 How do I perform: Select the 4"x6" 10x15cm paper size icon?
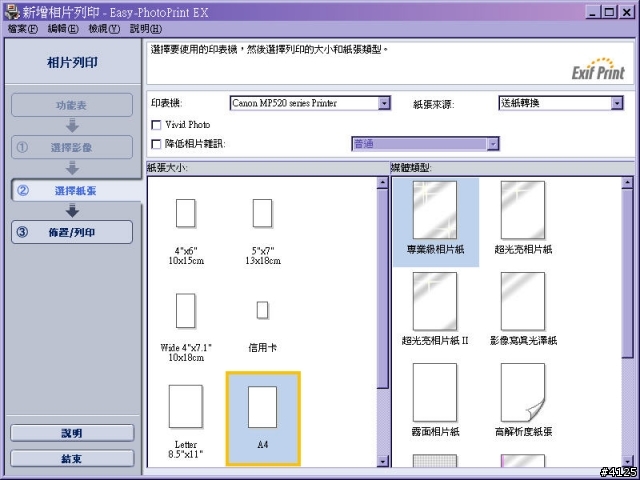pyautogui.click(x=186, y=213)
